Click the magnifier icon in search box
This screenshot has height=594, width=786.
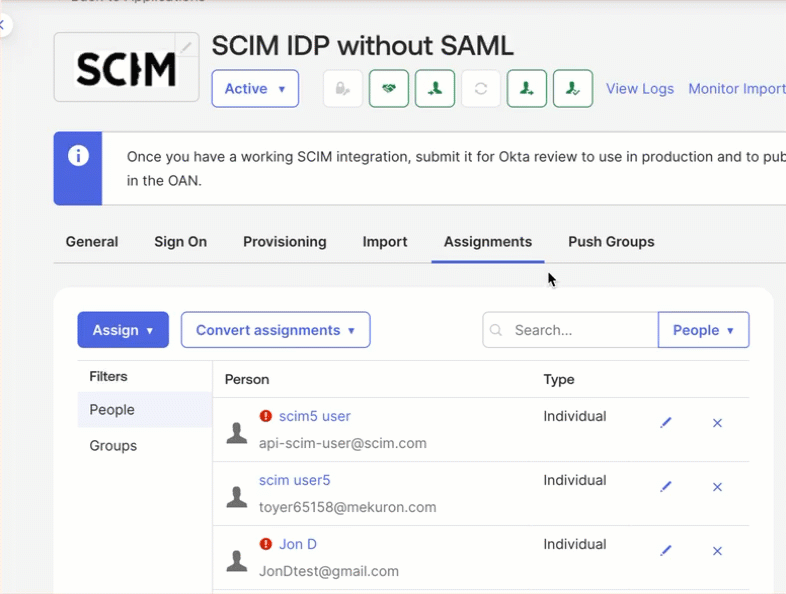tap(496, 330)
